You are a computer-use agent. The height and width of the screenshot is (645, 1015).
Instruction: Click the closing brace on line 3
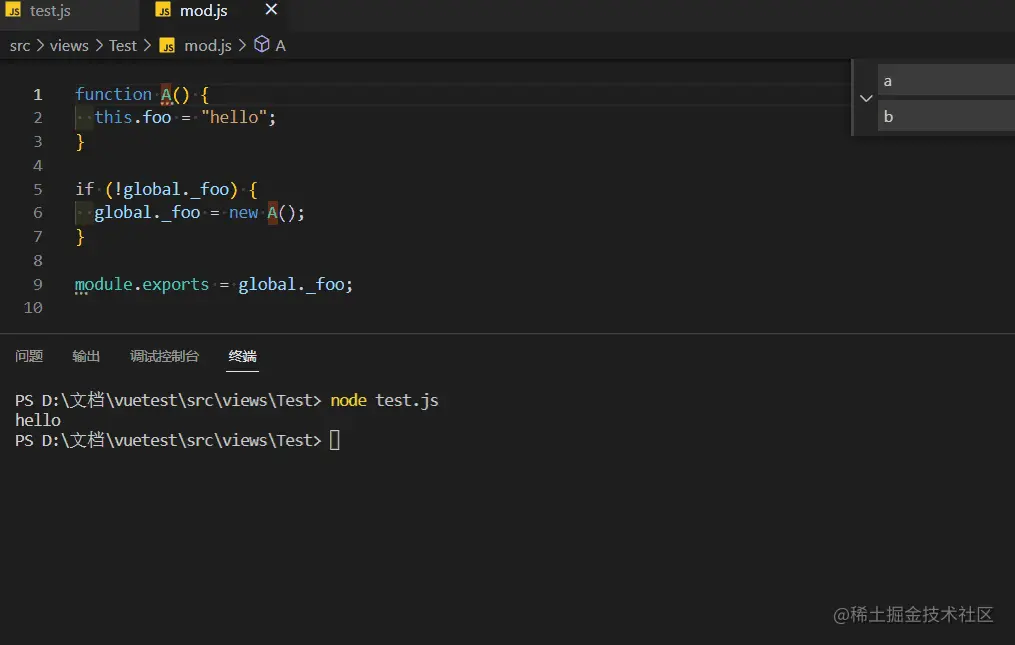pyautogui.click(x=80, y=141)
